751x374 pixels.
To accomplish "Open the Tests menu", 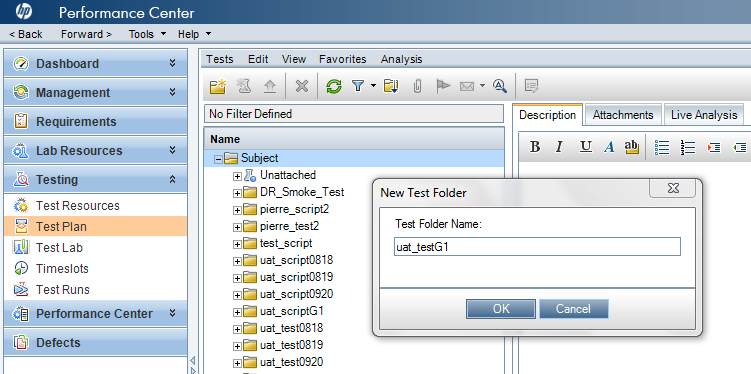I will click(x=219, y=59).
